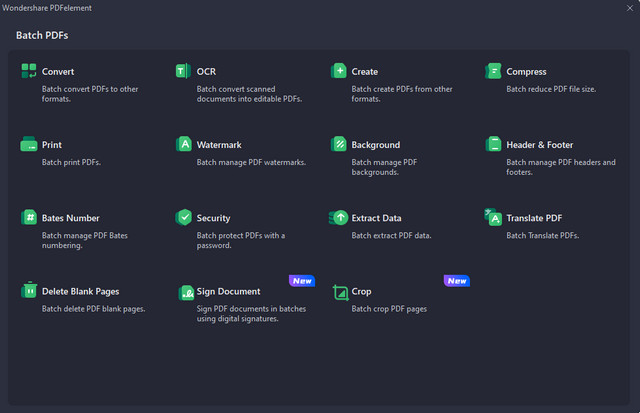Viewport: 640px width, 413px height.
Task: Open the Crop tool icon
Action: click(340, 292)
